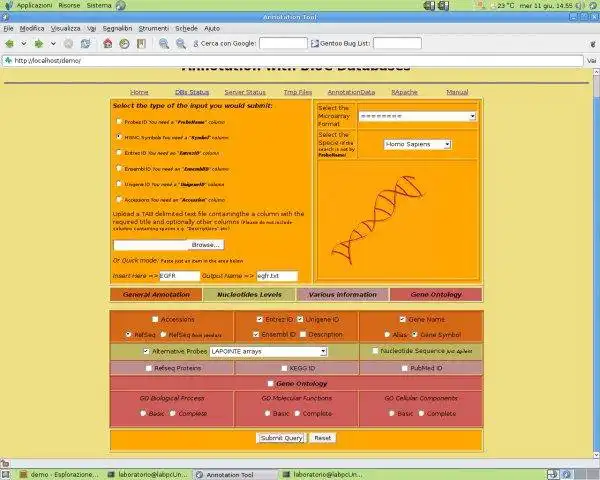Select the Accessions input radio button

click(x=119, y=199)
